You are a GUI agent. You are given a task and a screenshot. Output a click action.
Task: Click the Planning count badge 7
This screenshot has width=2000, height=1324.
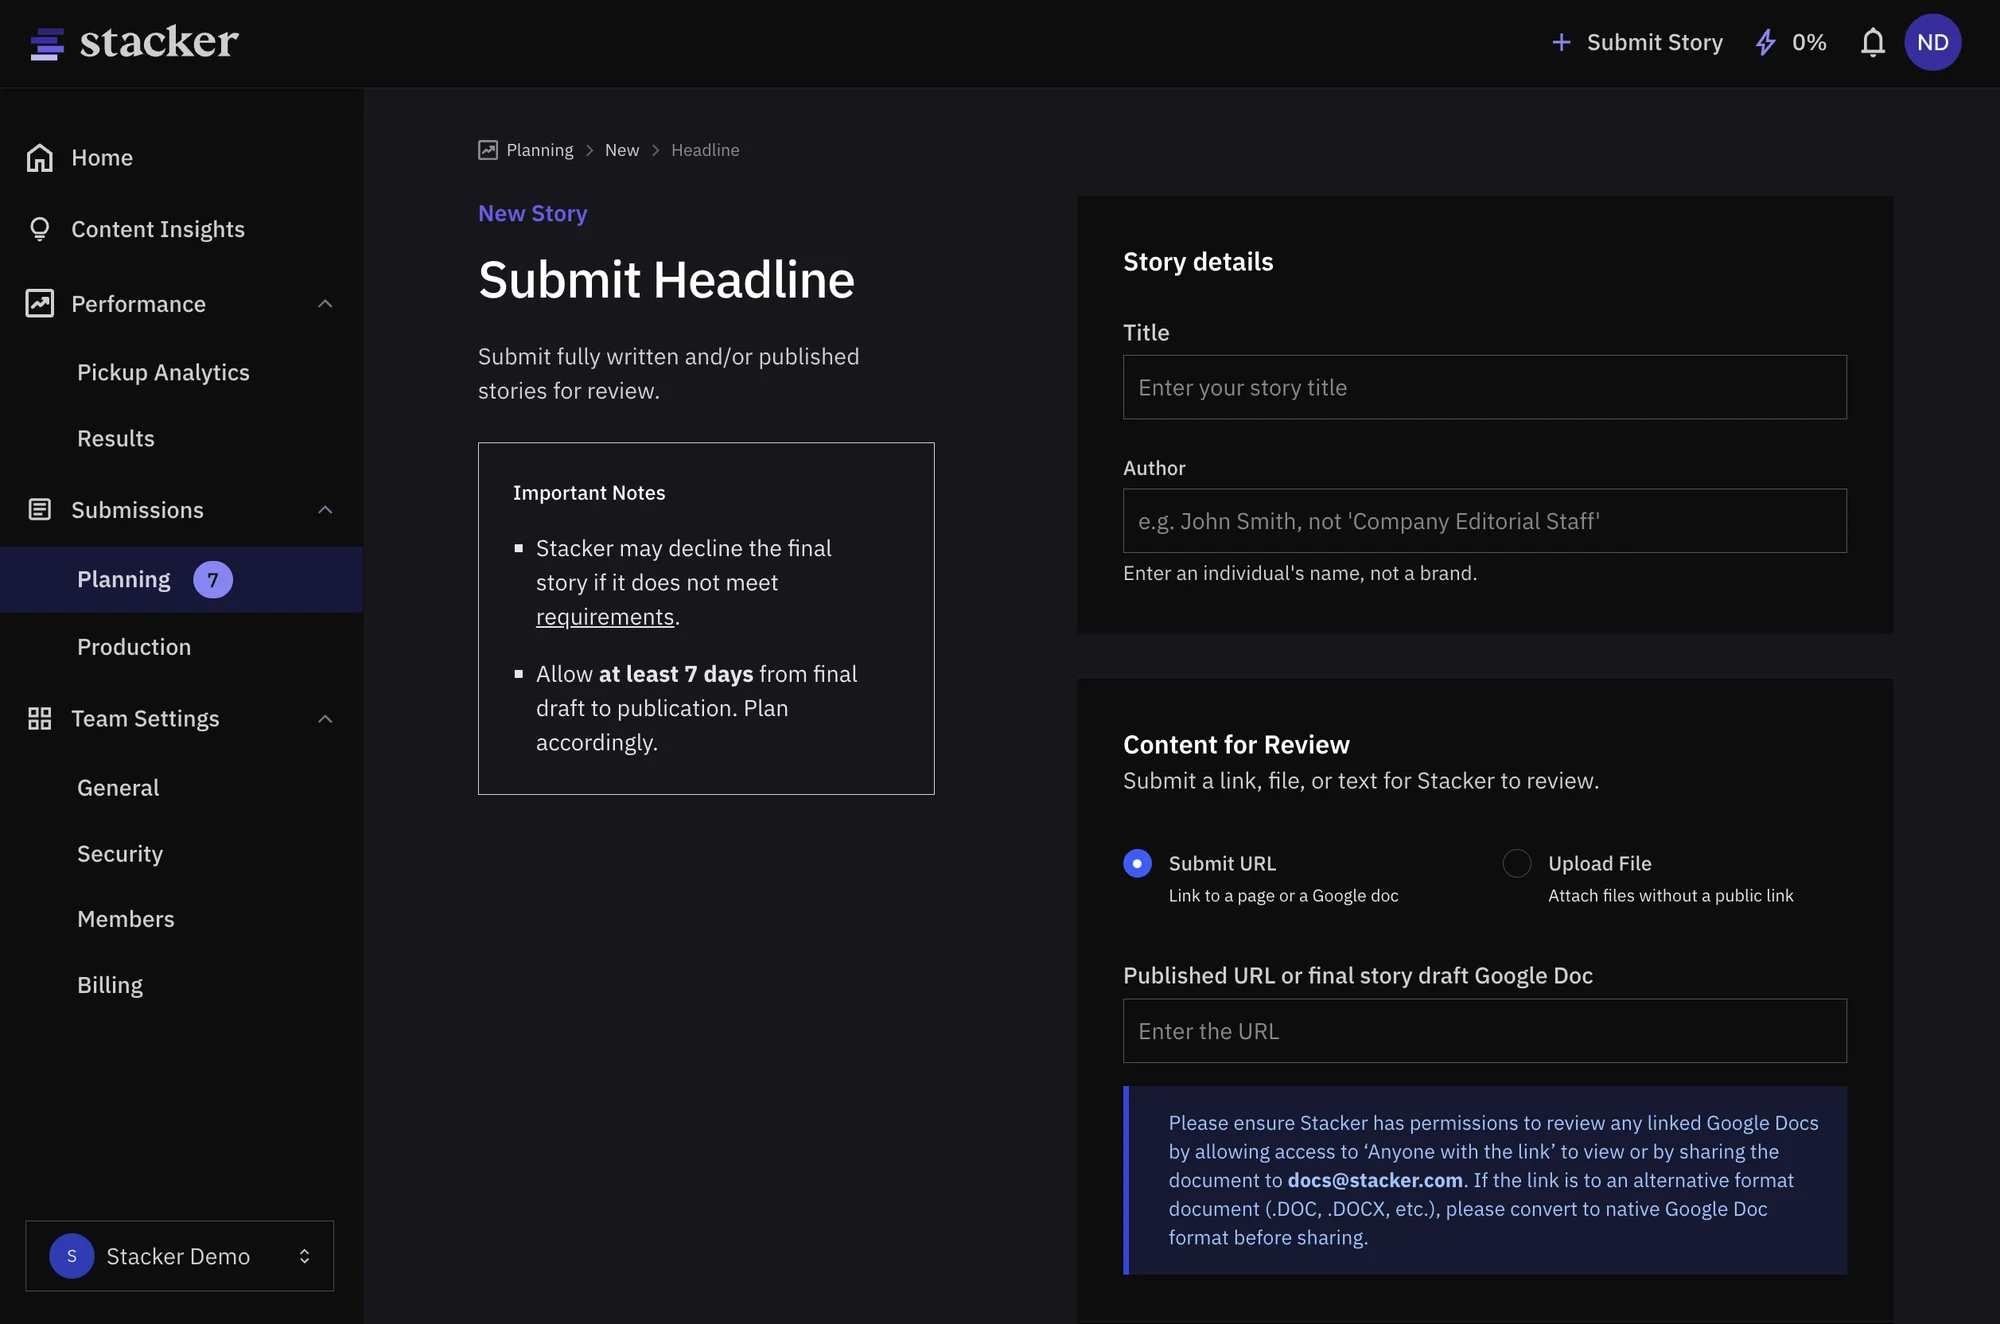coord(213,580)
